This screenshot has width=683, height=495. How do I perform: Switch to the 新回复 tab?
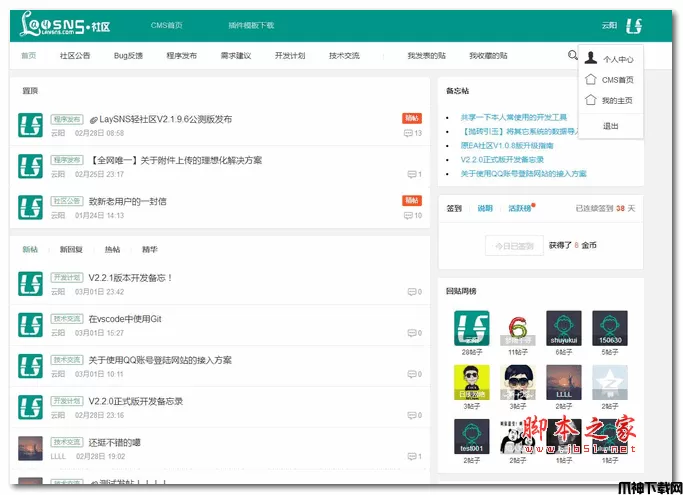pyautogui.click(x=71, y=250)
